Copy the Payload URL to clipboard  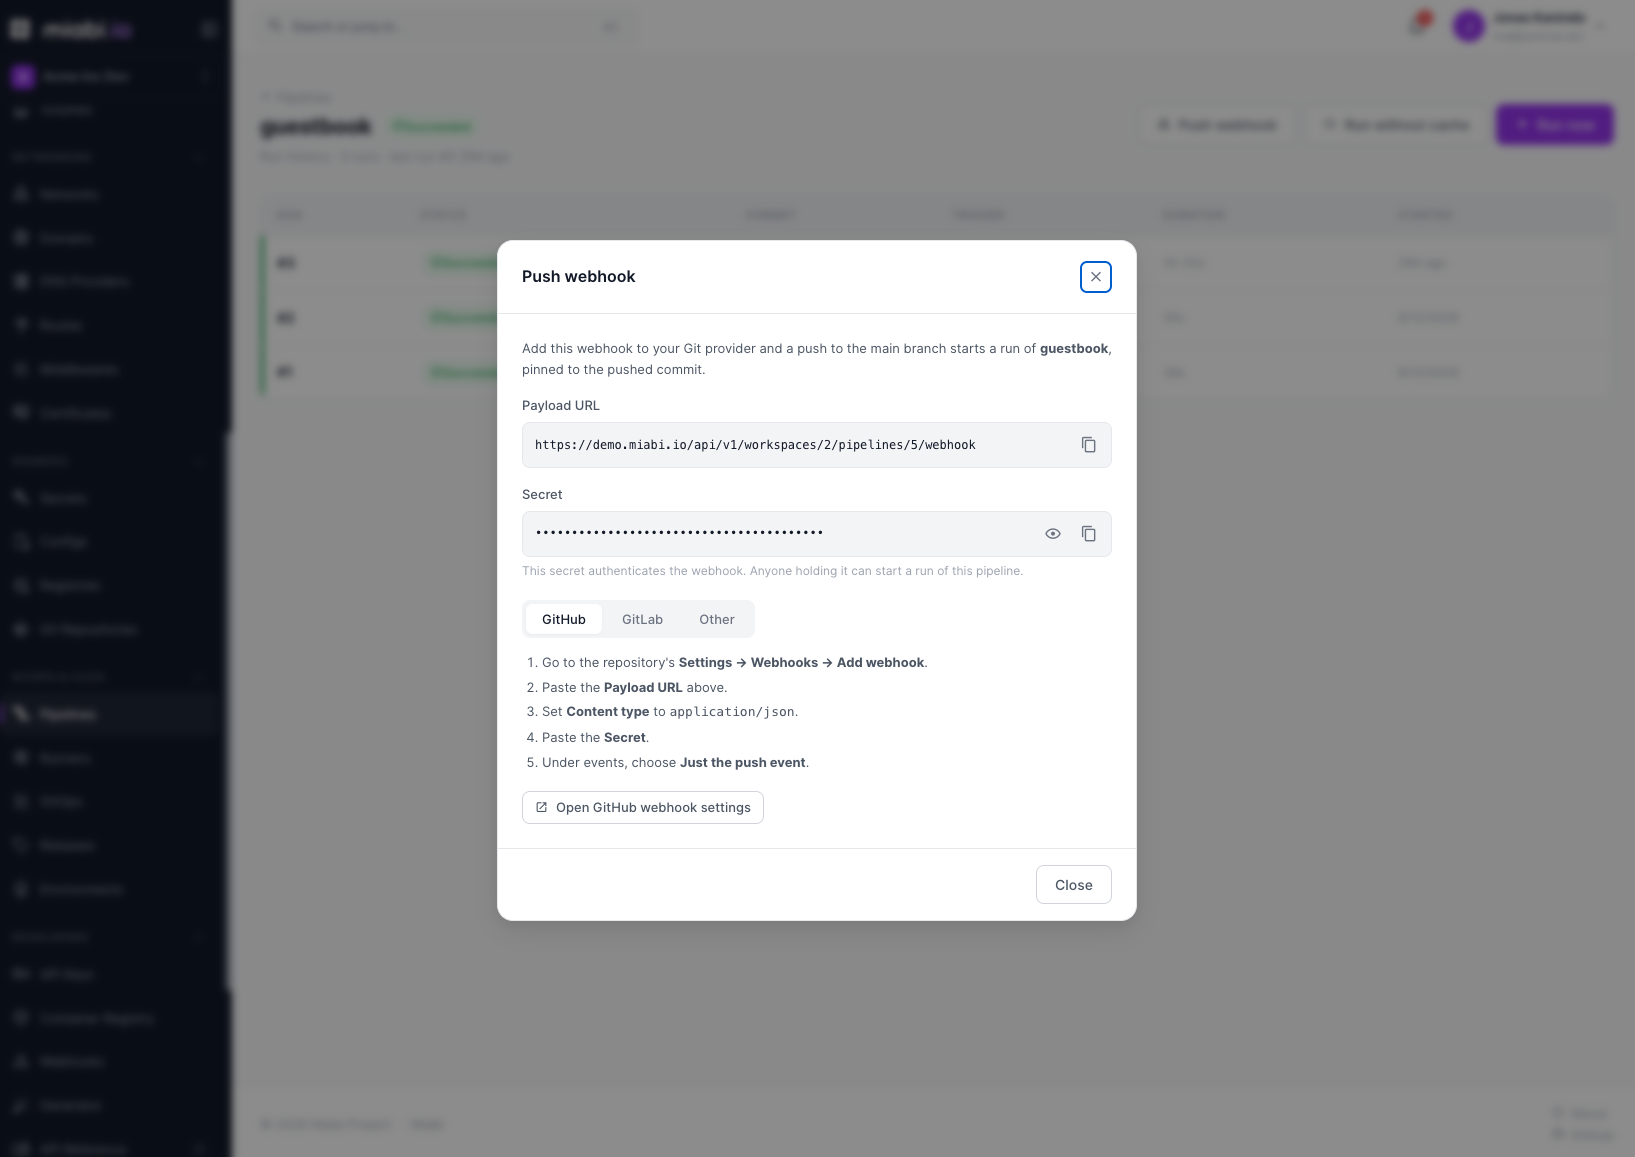[1089, 445]
